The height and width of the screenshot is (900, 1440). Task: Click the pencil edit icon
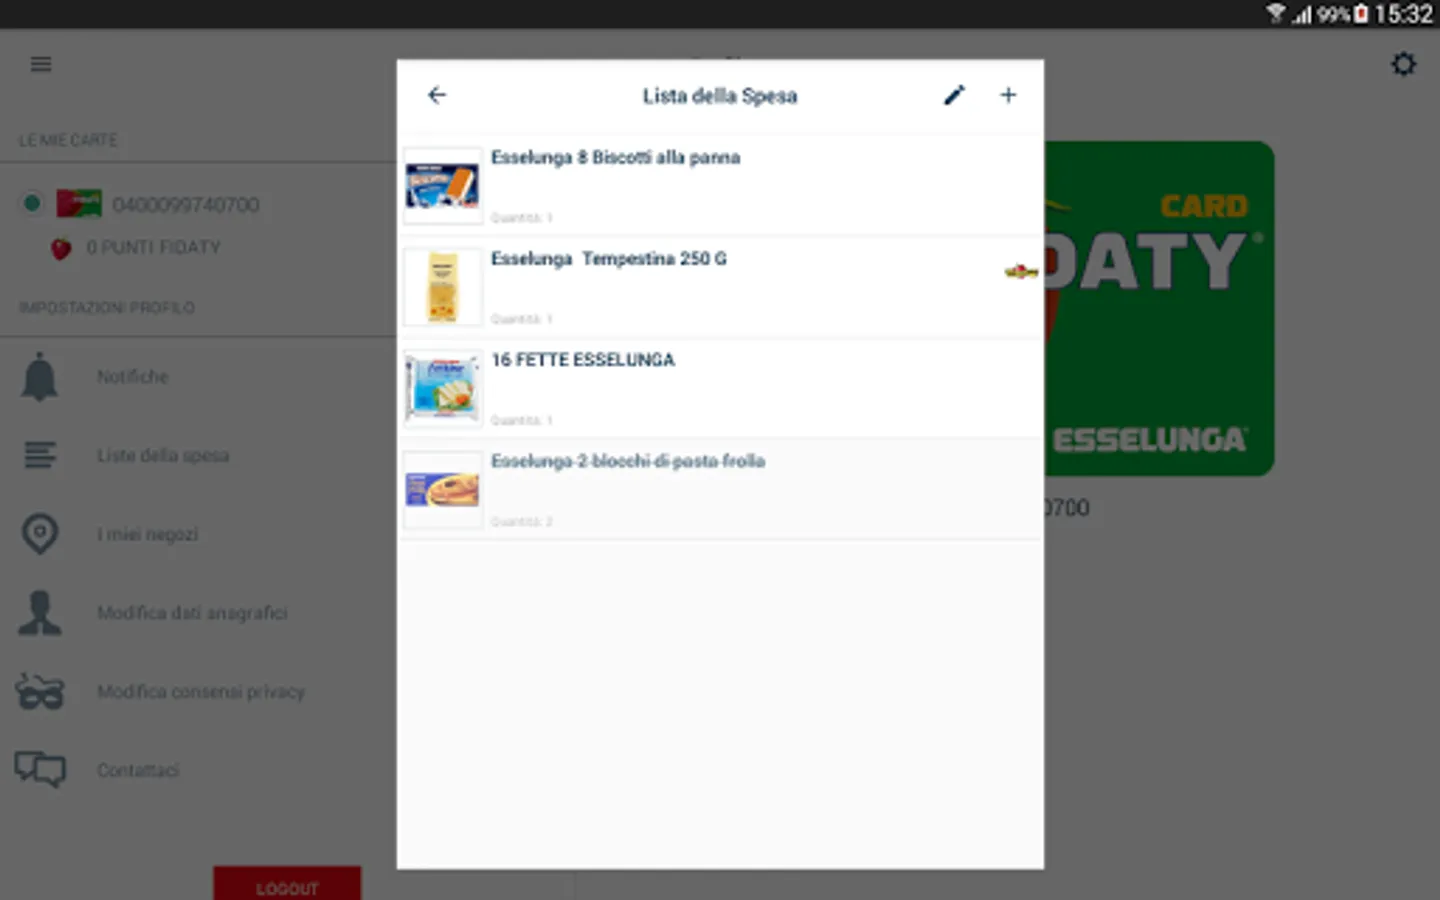[954, 95]
